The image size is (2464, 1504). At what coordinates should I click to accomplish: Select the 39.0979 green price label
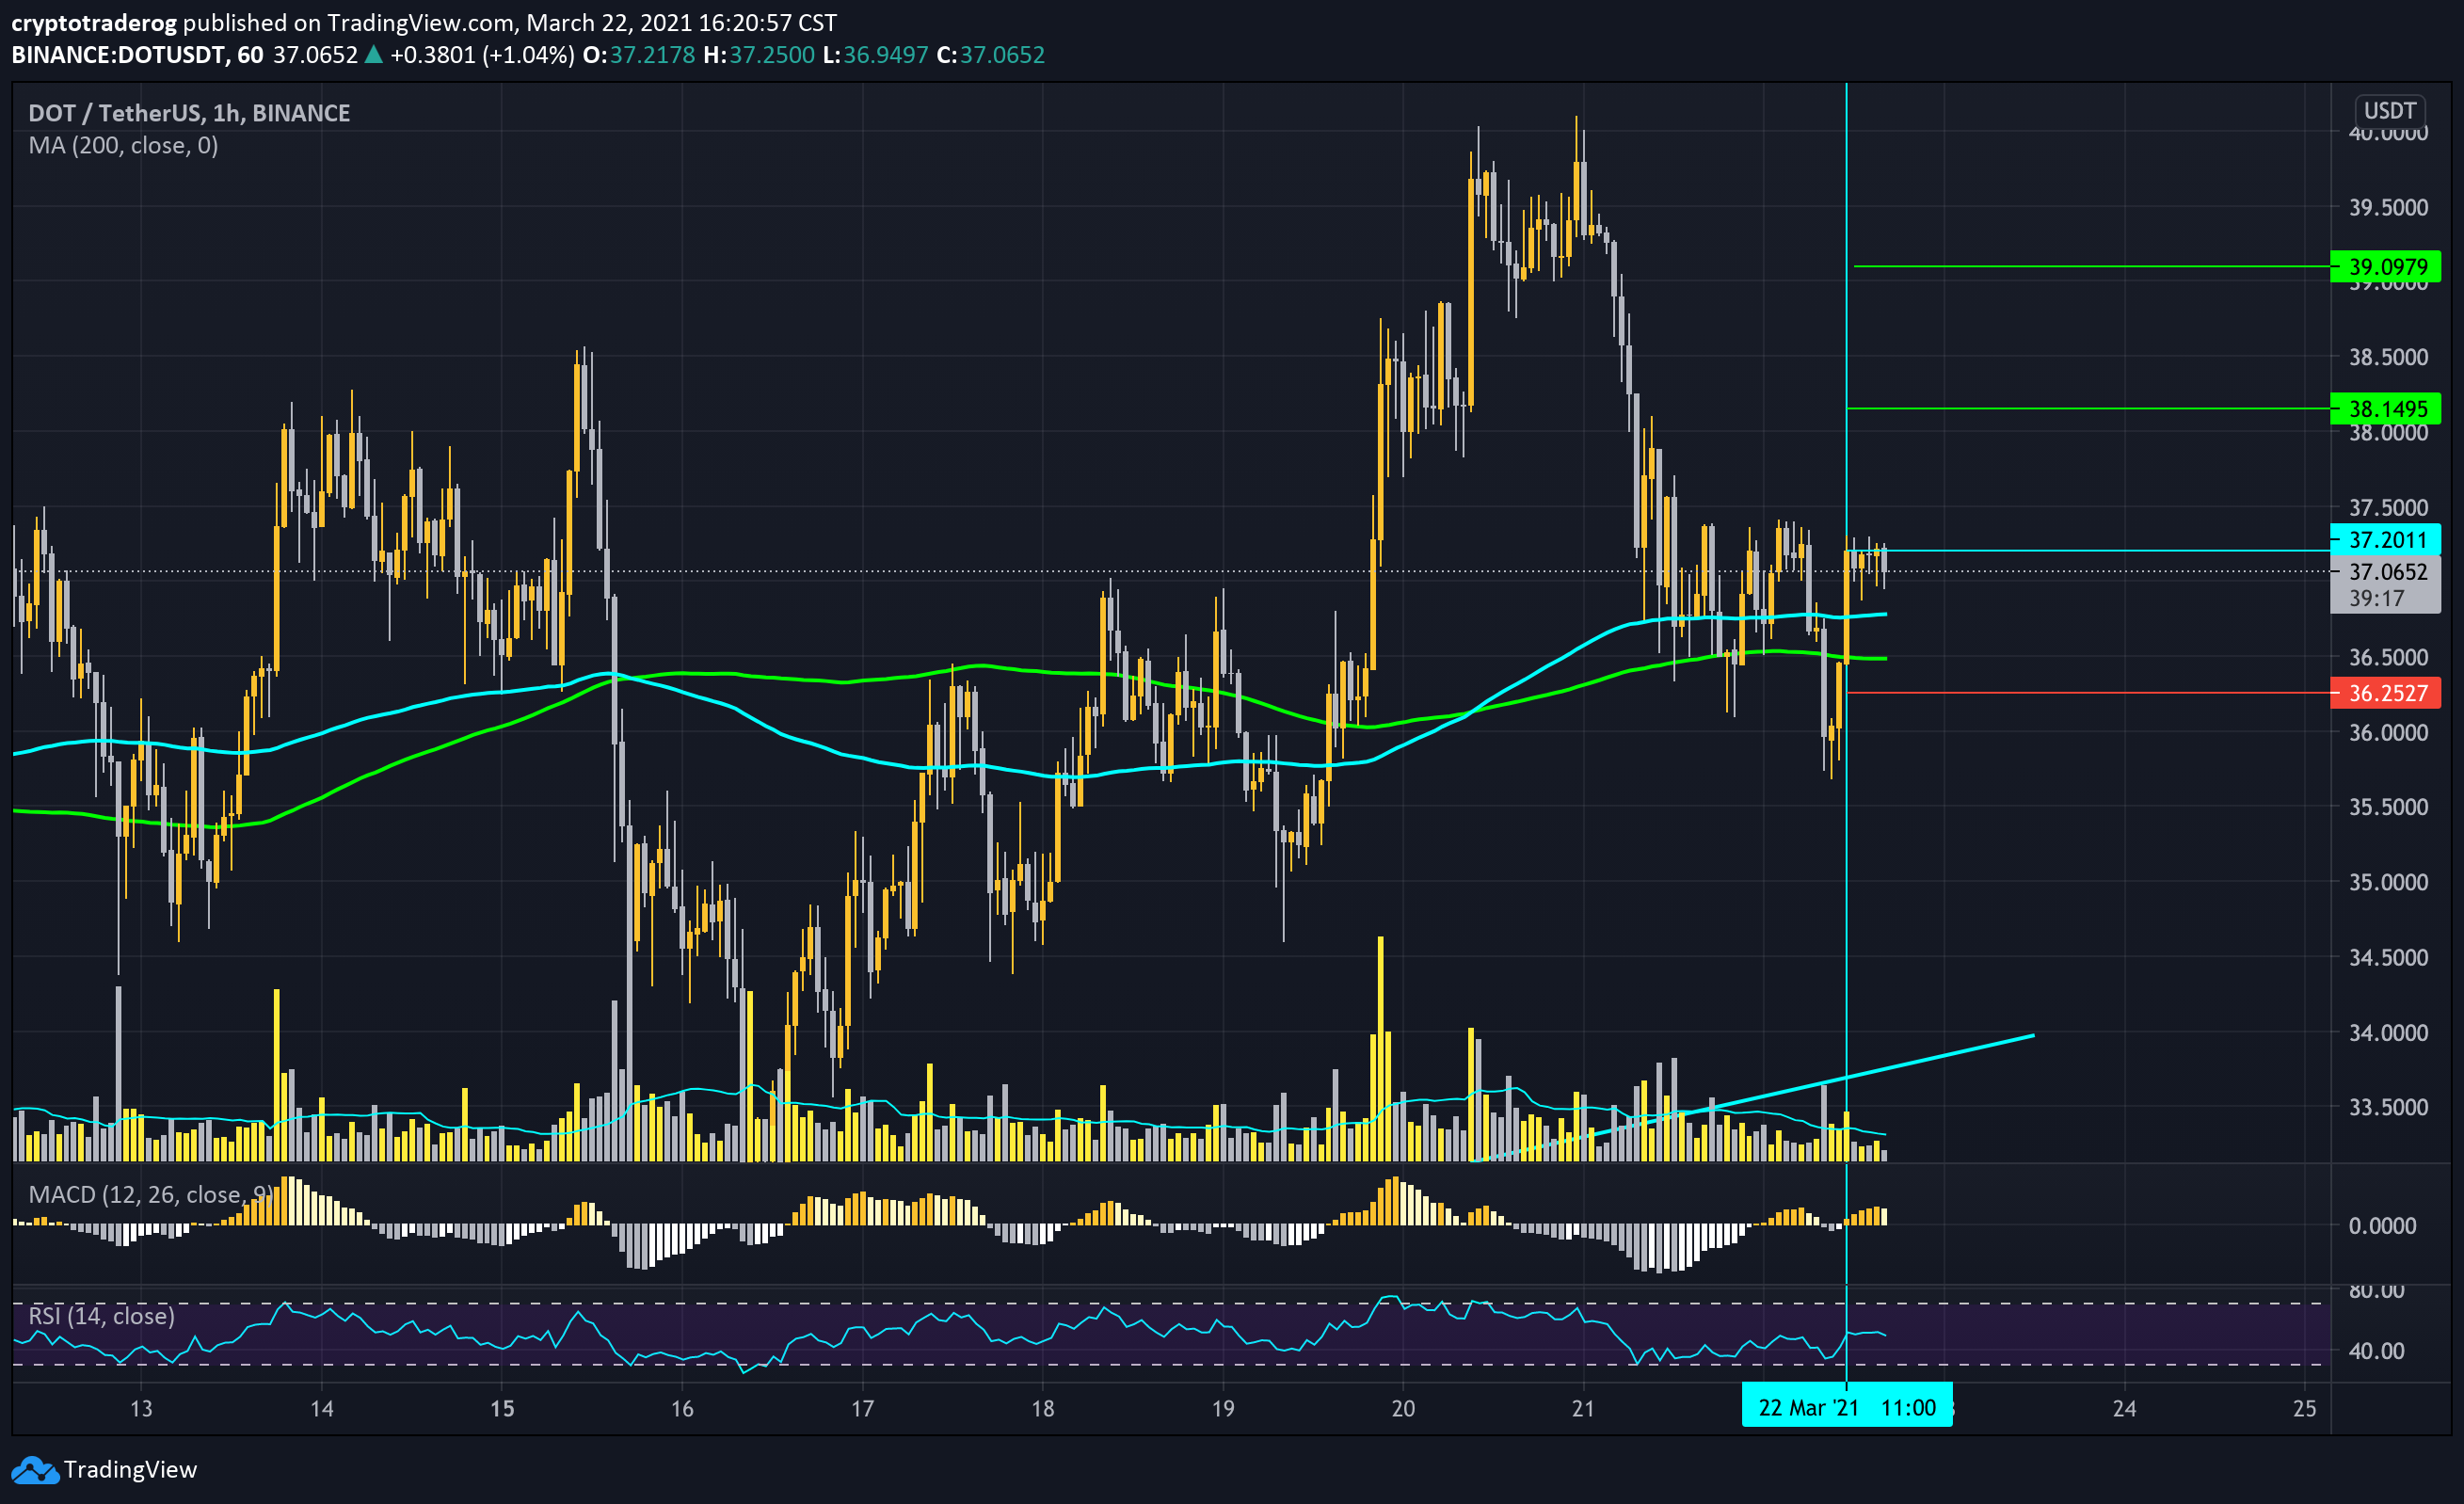[2386, 267]
